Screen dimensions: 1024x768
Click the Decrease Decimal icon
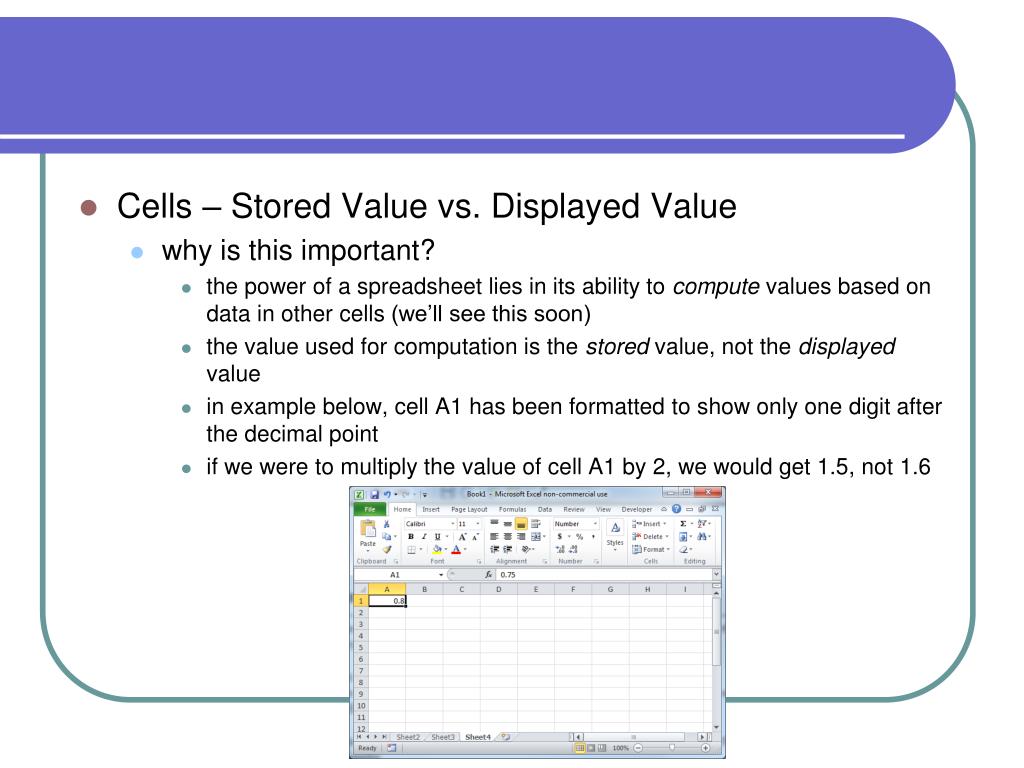(573, 549)
